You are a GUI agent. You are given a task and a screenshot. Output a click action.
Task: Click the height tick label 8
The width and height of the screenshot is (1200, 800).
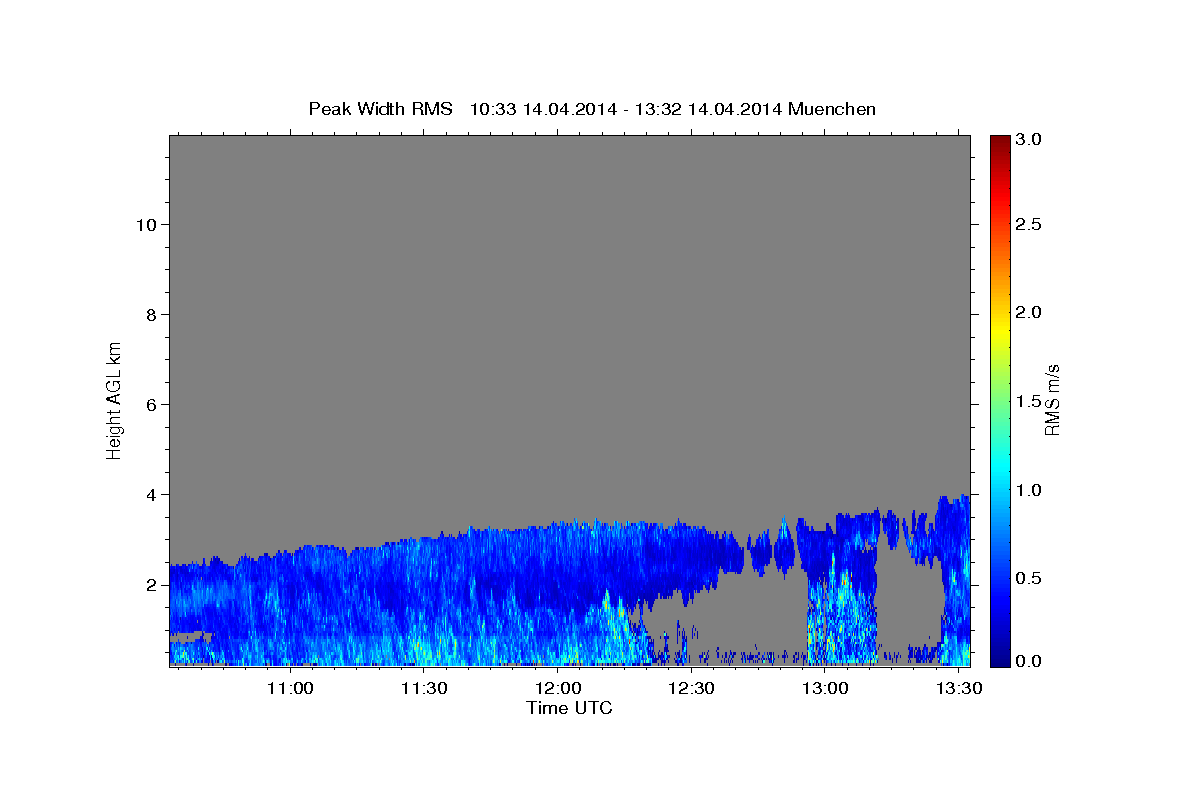pyautogui.click(x=152, y=315)
